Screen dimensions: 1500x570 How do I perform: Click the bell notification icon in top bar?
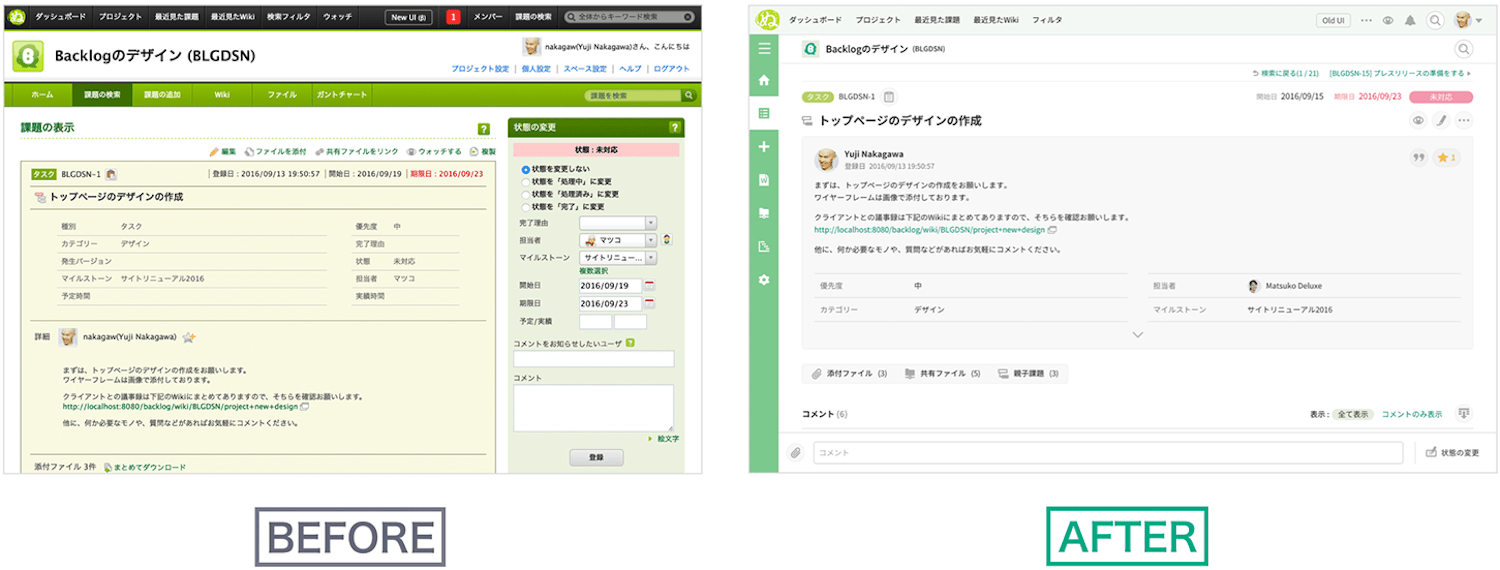1410,20
